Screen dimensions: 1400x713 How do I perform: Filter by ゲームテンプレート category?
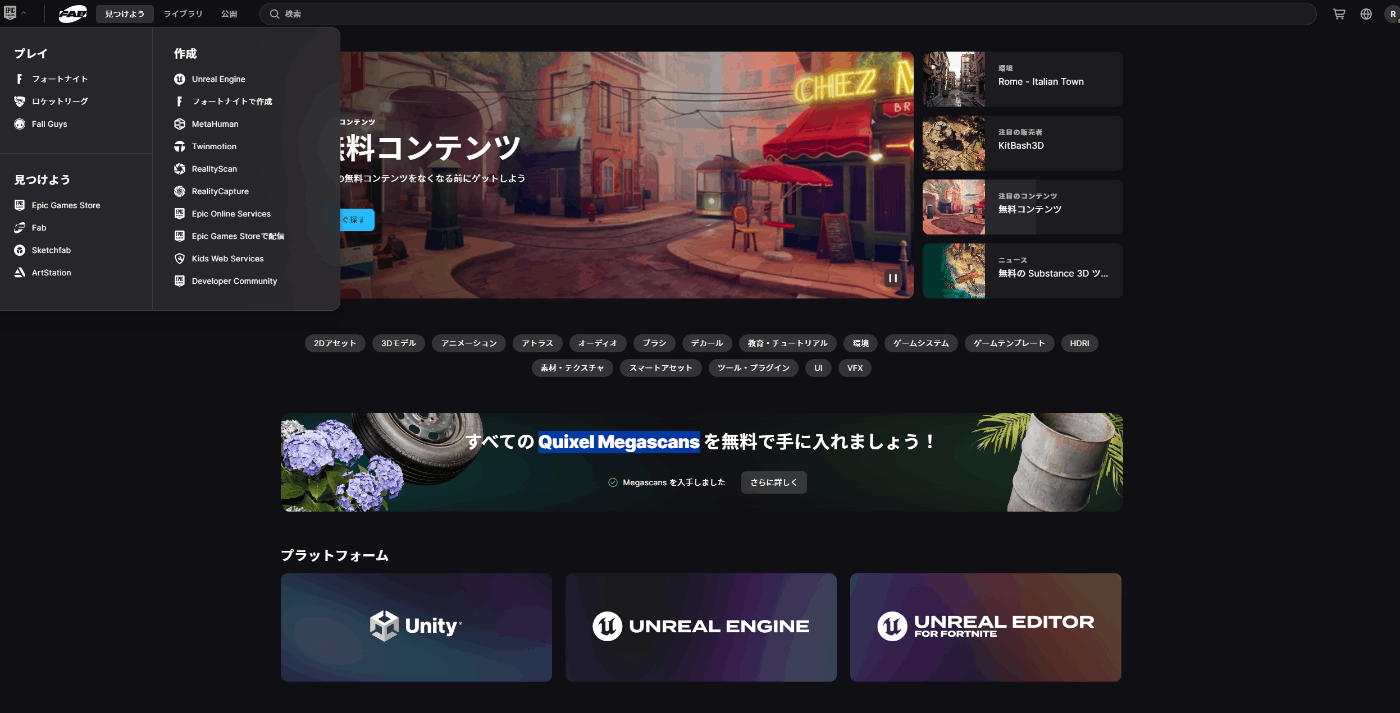(x=1009, y=343)
